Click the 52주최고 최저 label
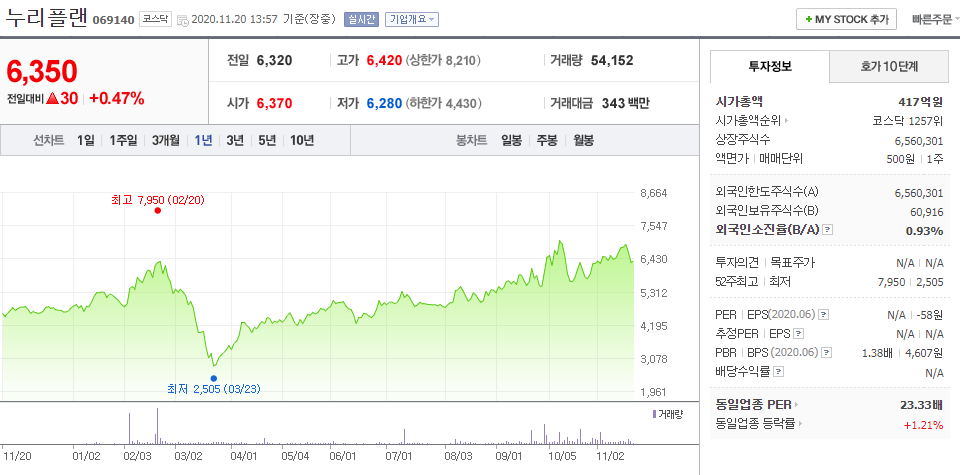The width and height of the screenshot is (963, 475). click(x=754, y=281)
